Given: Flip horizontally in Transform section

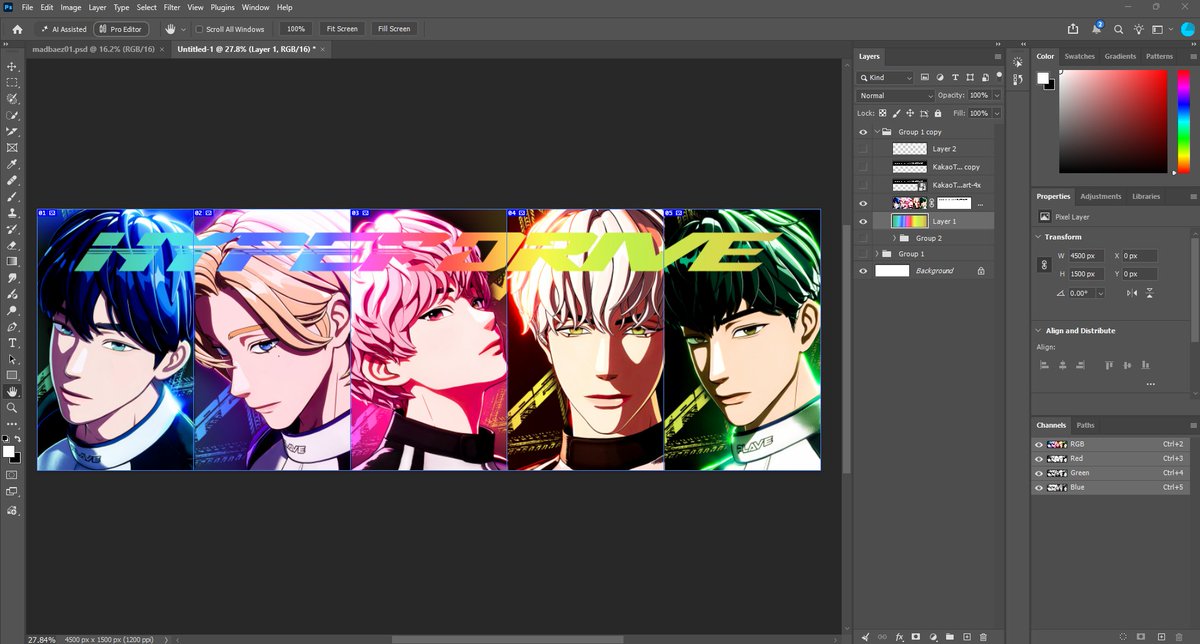Looking at the screenshot, I should tap(1132, 293).
